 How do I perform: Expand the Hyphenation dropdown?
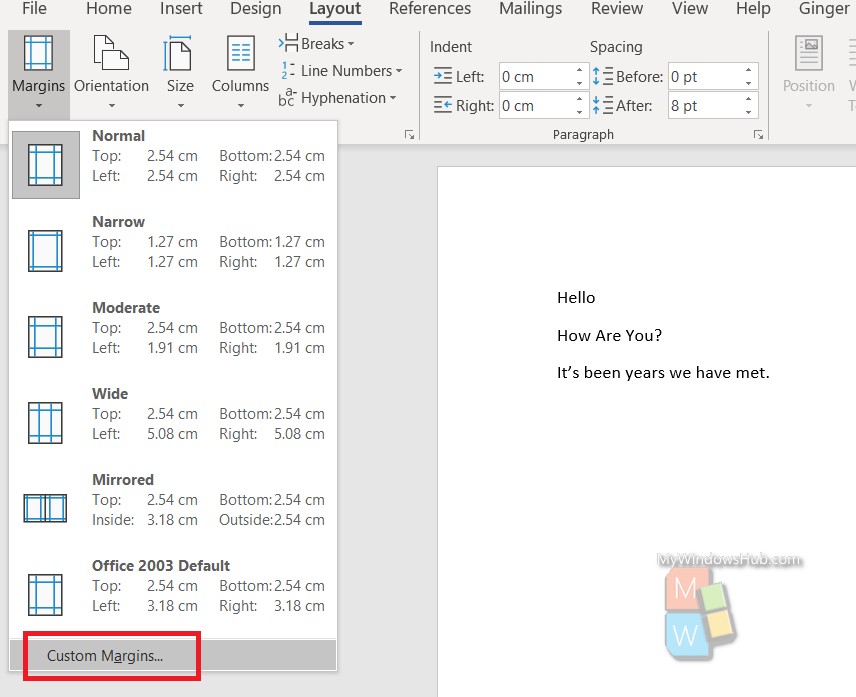tap(393, 97)
